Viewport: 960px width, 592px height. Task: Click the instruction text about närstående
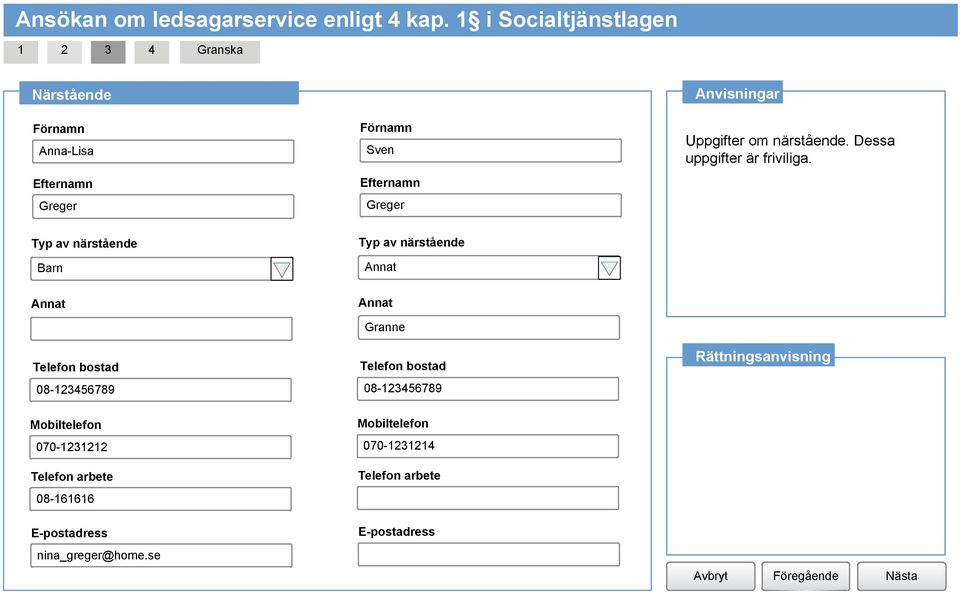tap(790, 149)
